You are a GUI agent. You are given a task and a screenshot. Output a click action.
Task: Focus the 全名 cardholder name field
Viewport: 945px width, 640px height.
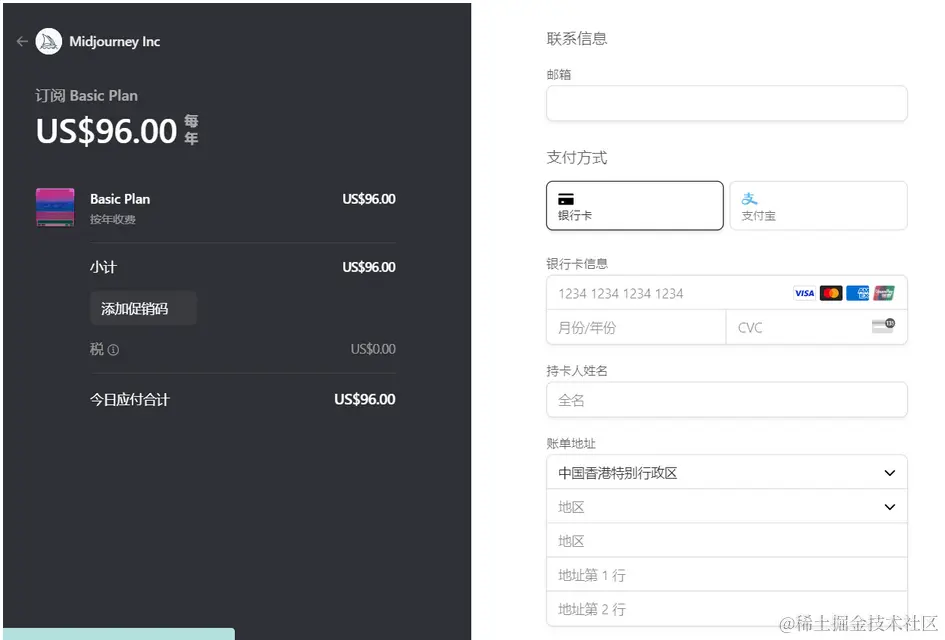coord(727,400)
